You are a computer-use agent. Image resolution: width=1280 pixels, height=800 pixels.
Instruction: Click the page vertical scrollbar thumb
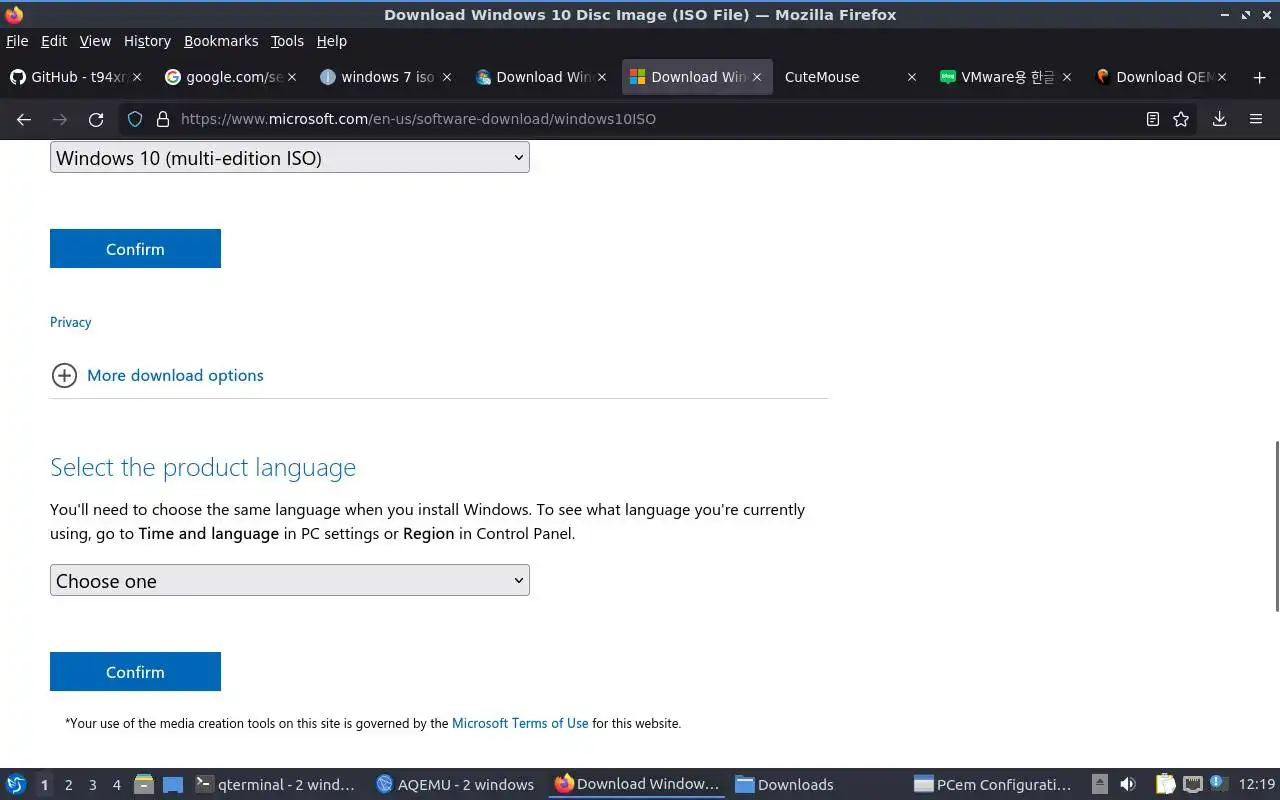point(1276,526)
